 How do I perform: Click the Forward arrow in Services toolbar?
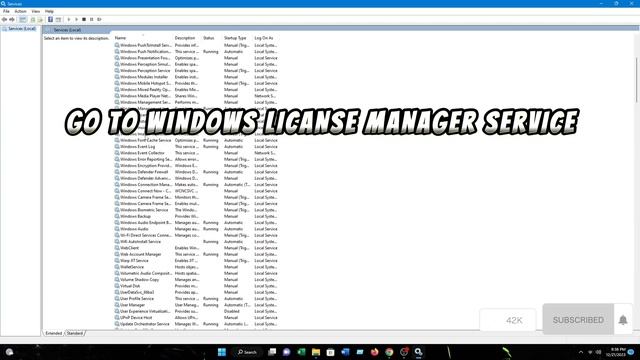tap(12, 19)
